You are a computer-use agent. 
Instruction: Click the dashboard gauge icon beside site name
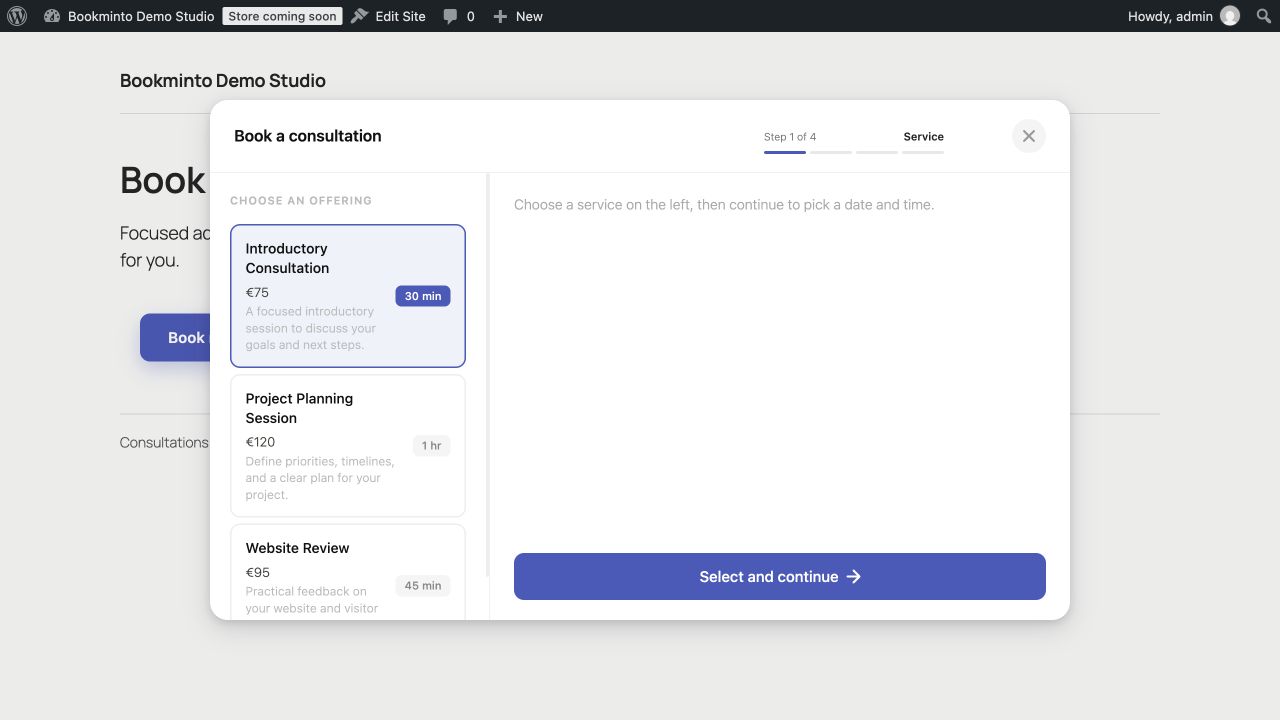[52, 16]
